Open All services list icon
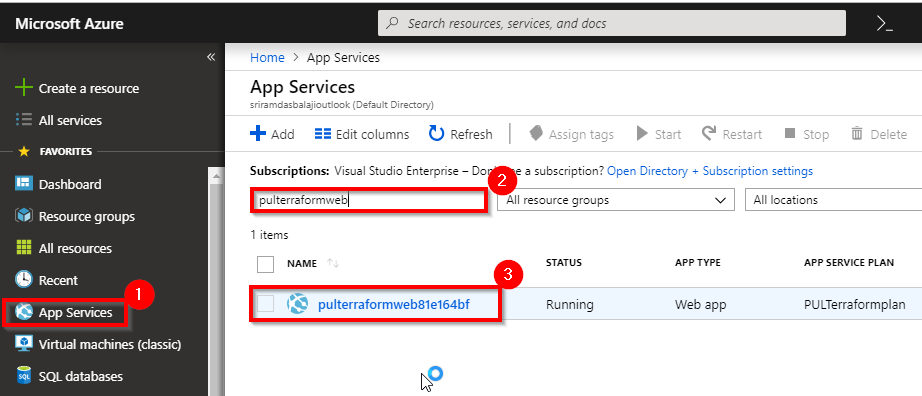The width and height of the screenshot is (922, 396). point(24,120)
